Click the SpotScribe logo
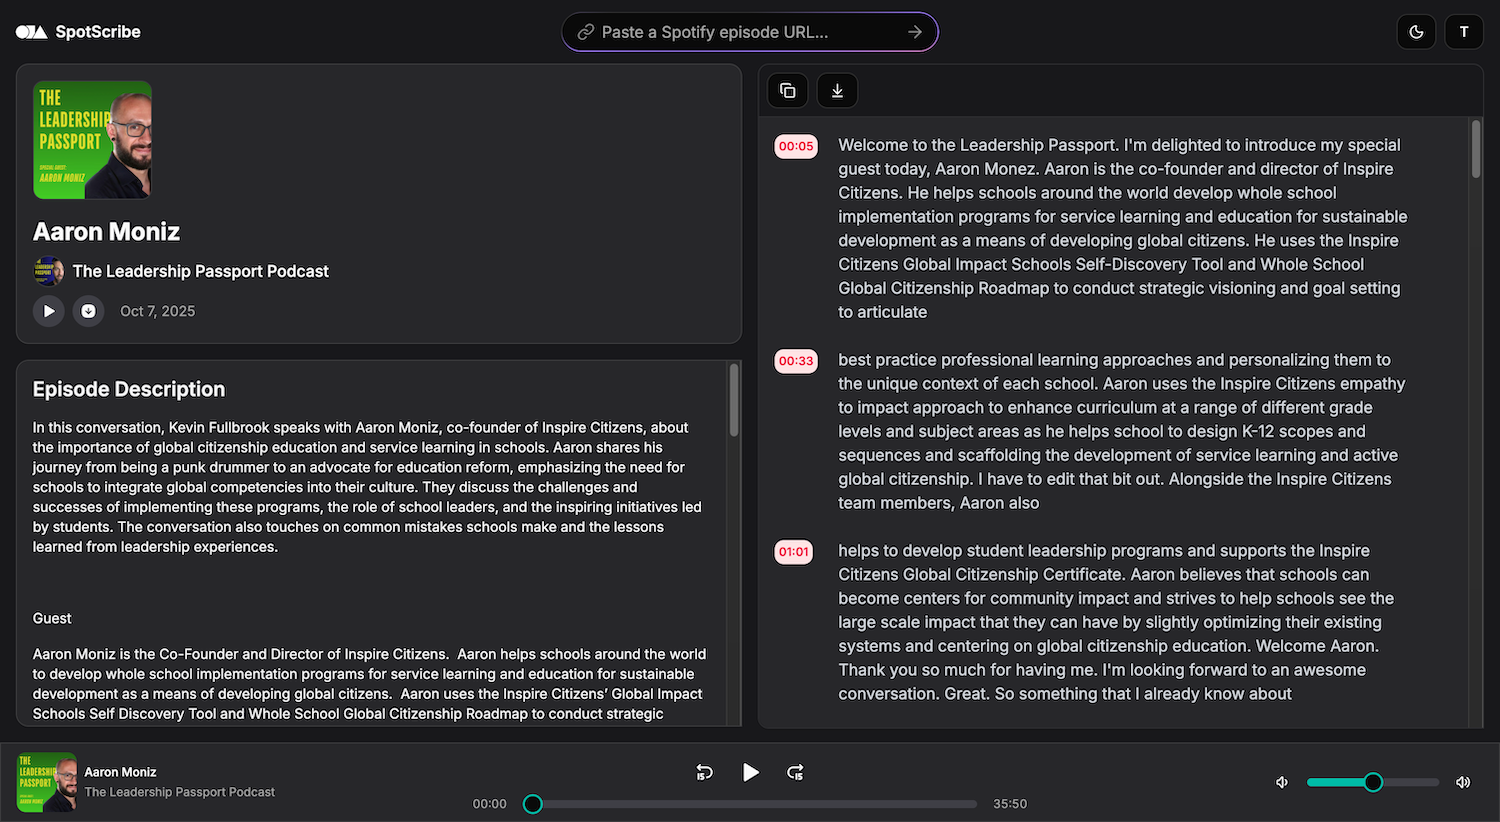1500x822 pixels. 78,32
